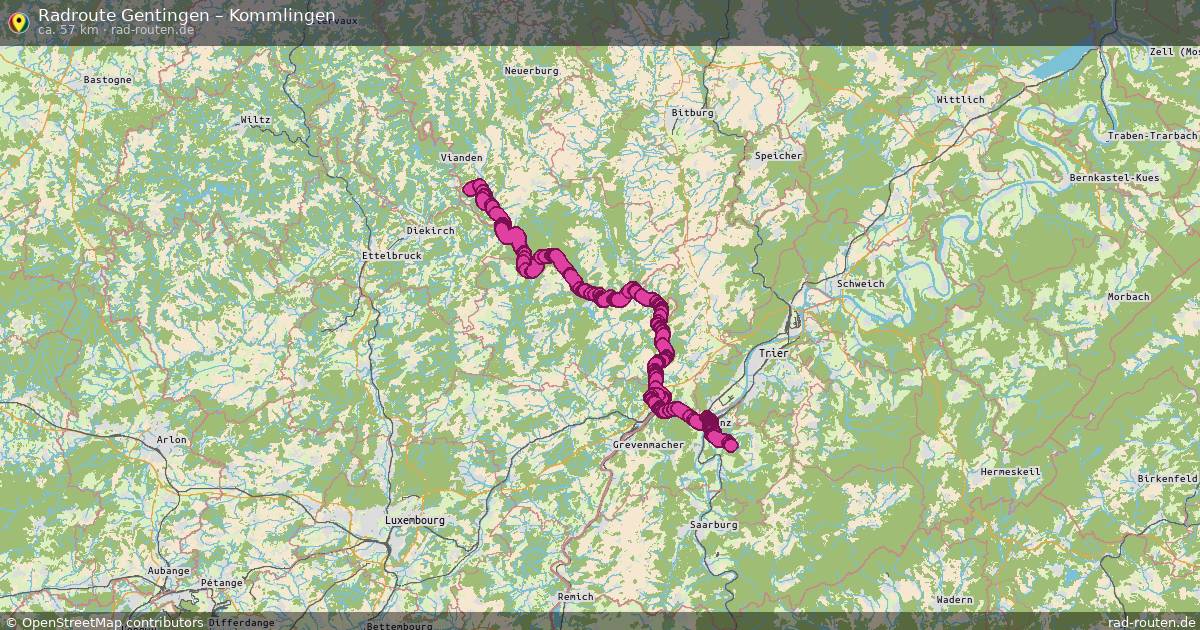This screenshot has width=1200, height=630.
Task: Click rad-routen.de label in bottom bar
Action: (x=1151, y=622)
